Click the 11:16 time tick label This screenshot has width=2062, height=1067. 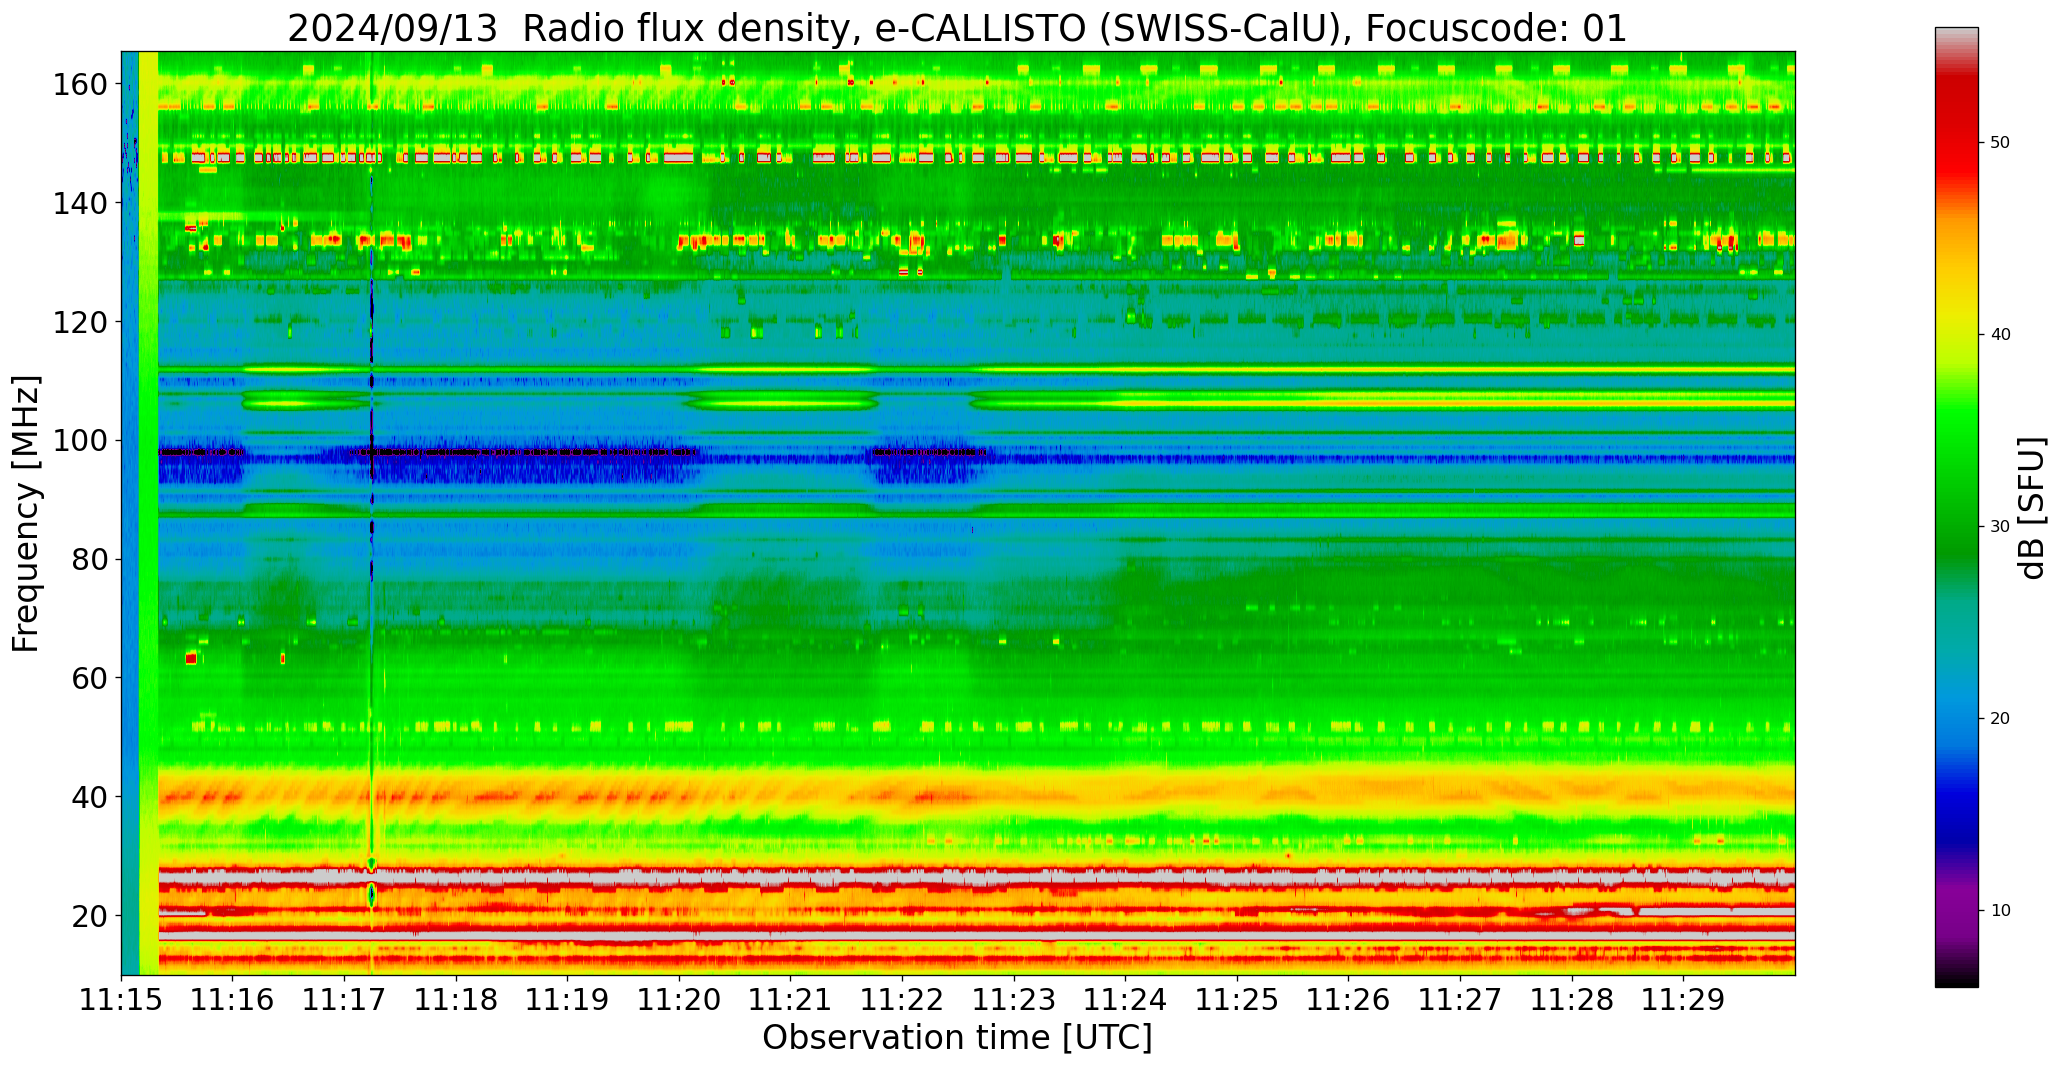233,1000
